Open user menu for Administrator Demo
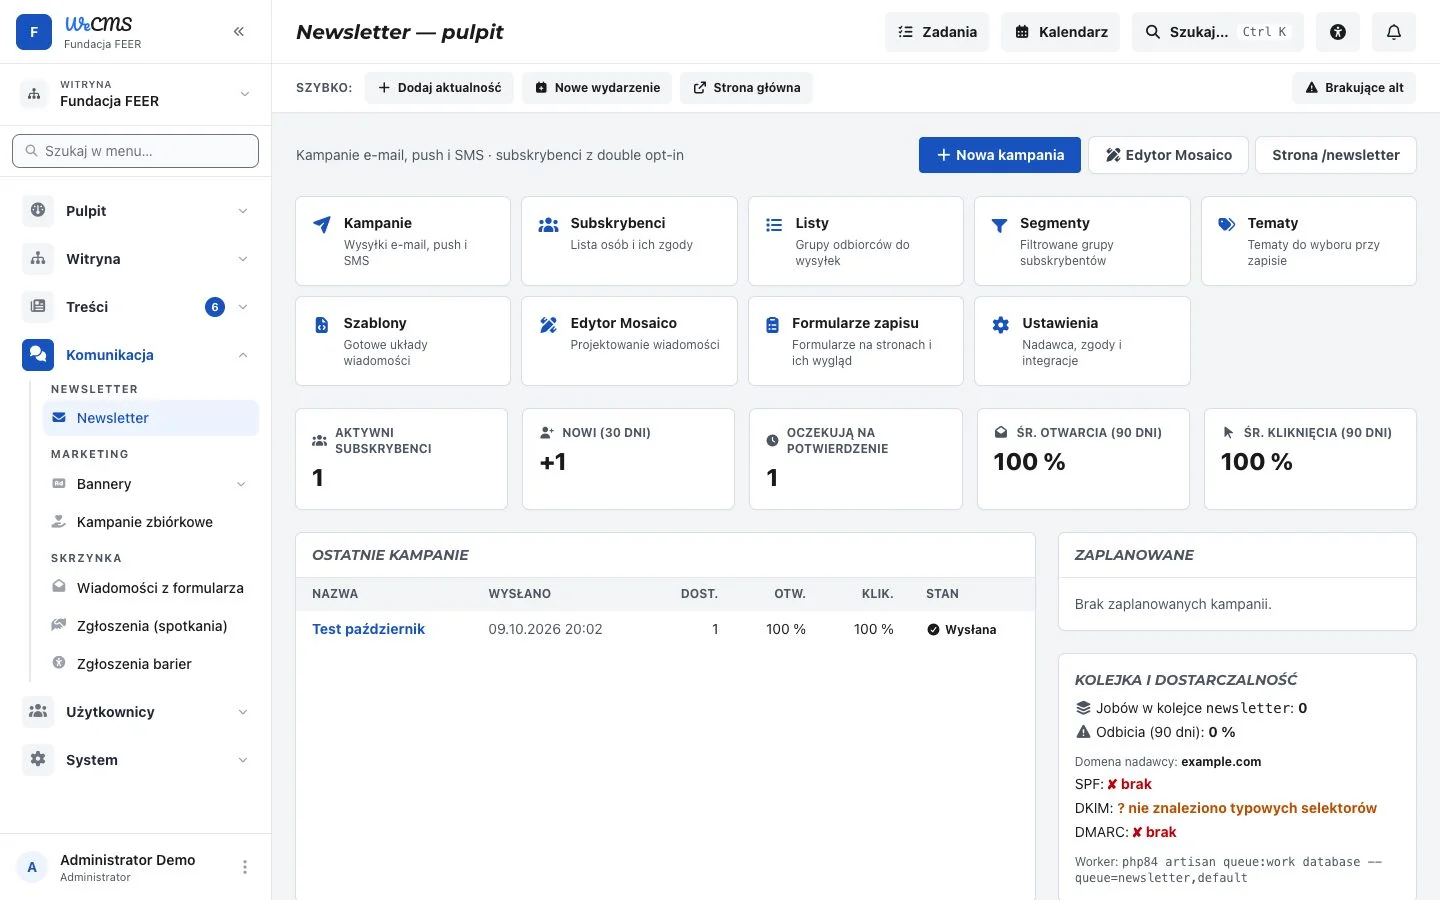Image resolution: width=1440 pixels, height=900 pixels. pos(245,867)
